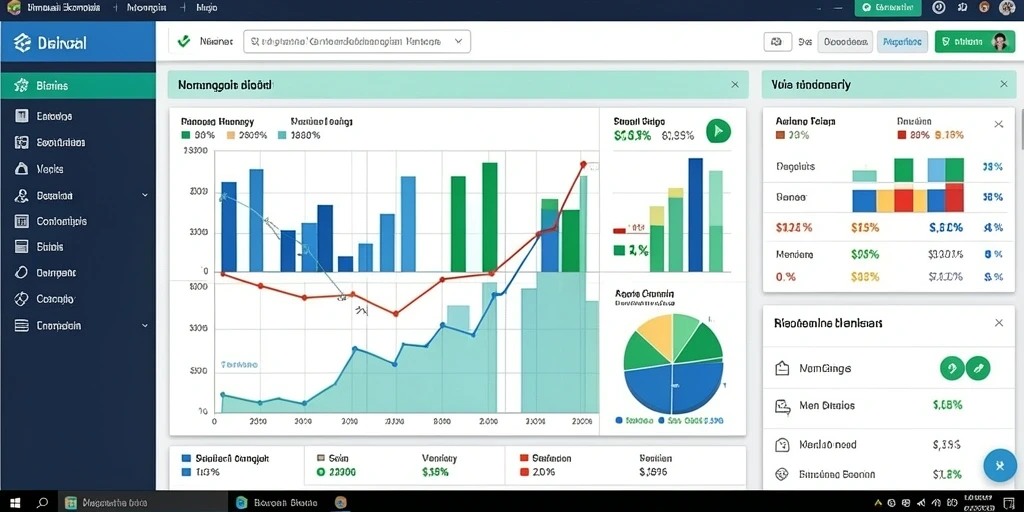
Task: Click the camera icon button in toolbar
Action: 776,42
